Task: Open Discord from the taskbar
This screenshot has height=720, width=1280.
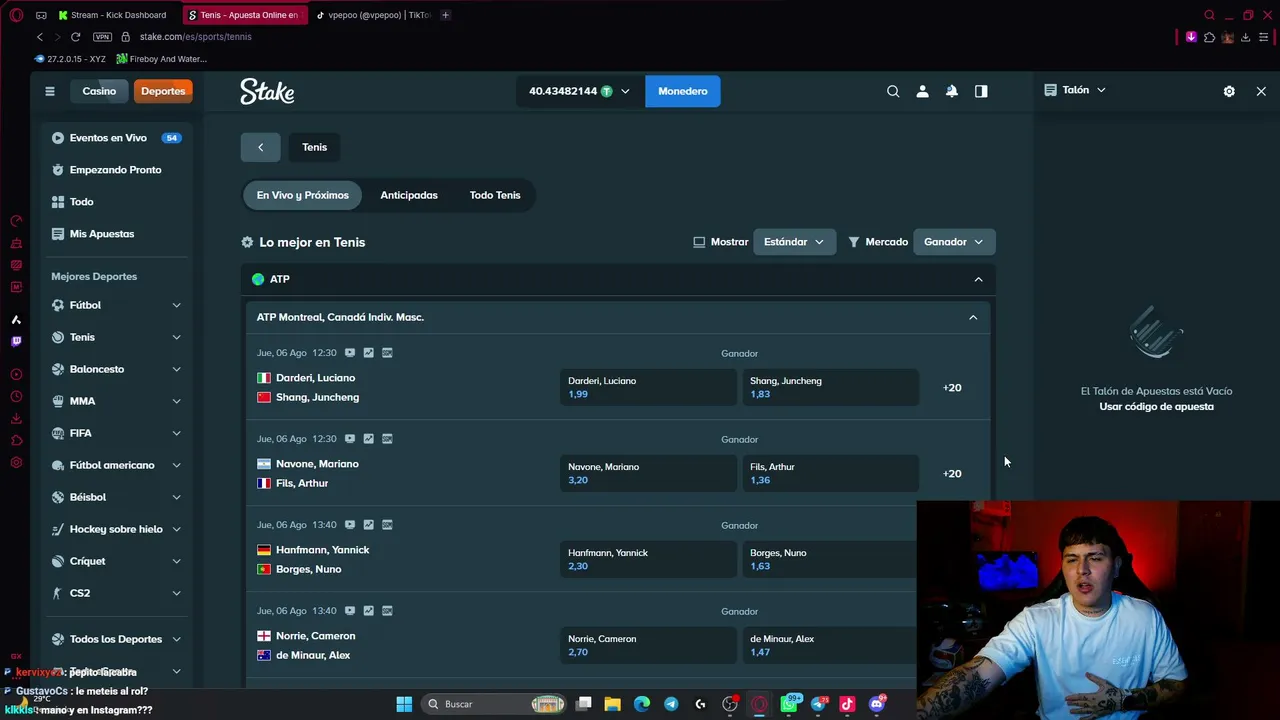Action: tap(877, 704)
